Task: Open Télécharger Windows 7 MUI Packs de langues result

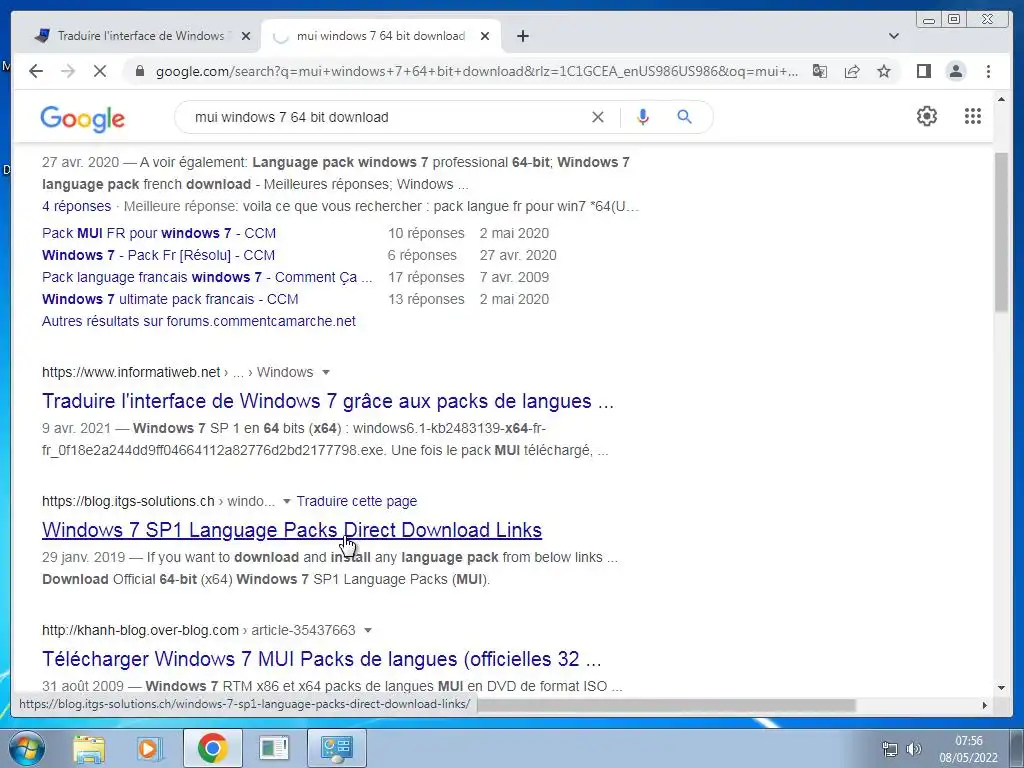Action: [321, 659]
